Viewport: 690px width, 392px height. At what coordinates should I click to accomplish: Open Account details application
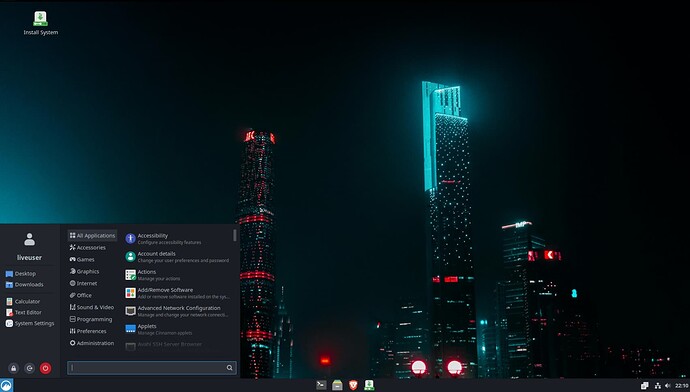point(177,256)
